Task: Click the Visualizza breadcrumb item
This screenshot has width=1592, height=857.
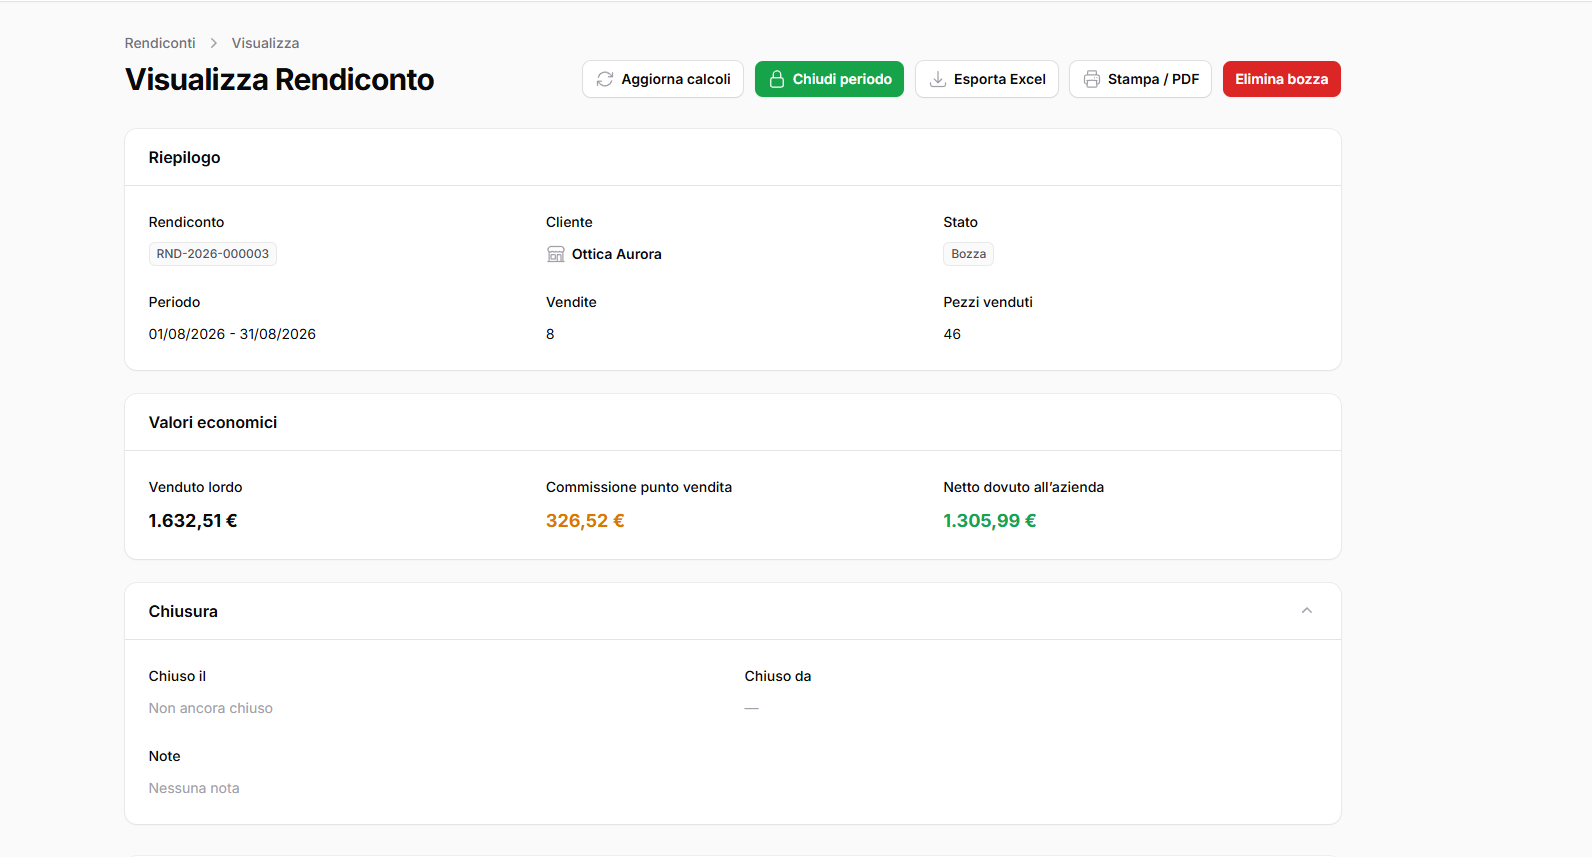Action: click(265, 43)
